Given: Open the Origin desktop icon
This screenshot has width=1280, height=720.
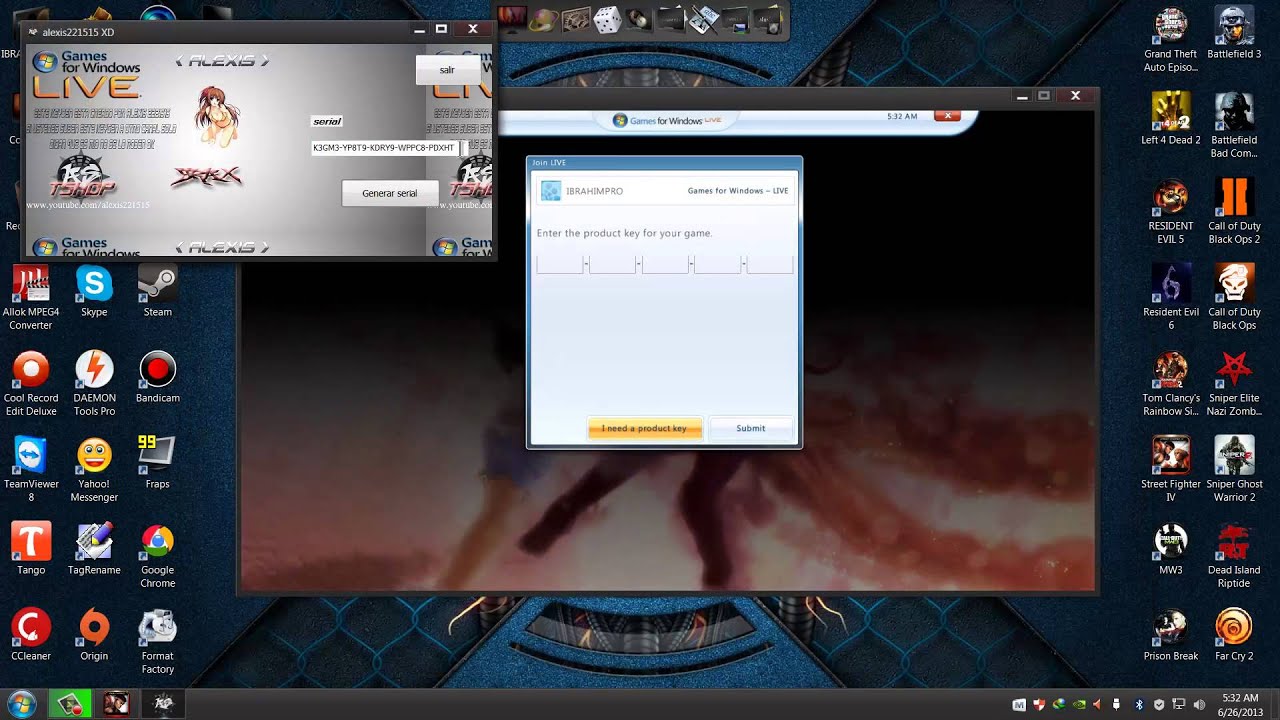Looking at the screenshot, I should (94, 628).
